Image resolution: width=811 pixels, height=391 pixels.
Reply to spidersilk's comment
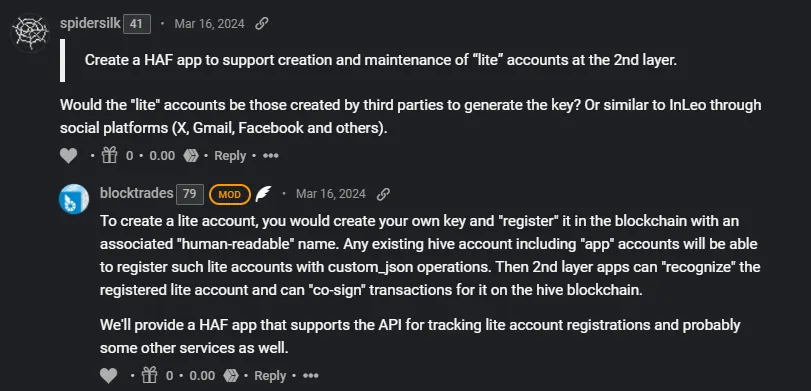coord(230,156)
